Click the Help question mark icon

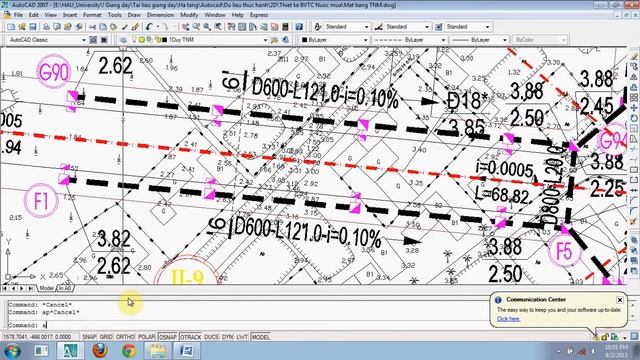(299, 27)
